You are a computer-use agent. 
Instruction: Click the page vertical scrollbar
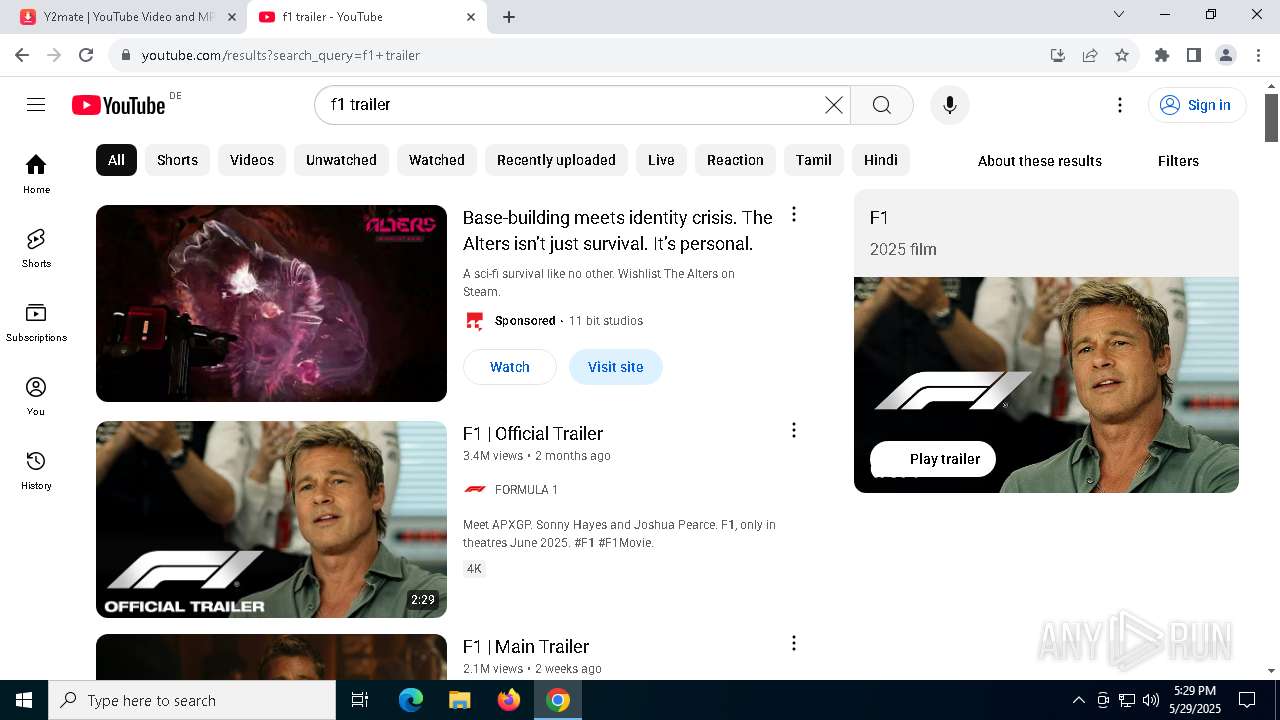click(x=1271, y=118)
